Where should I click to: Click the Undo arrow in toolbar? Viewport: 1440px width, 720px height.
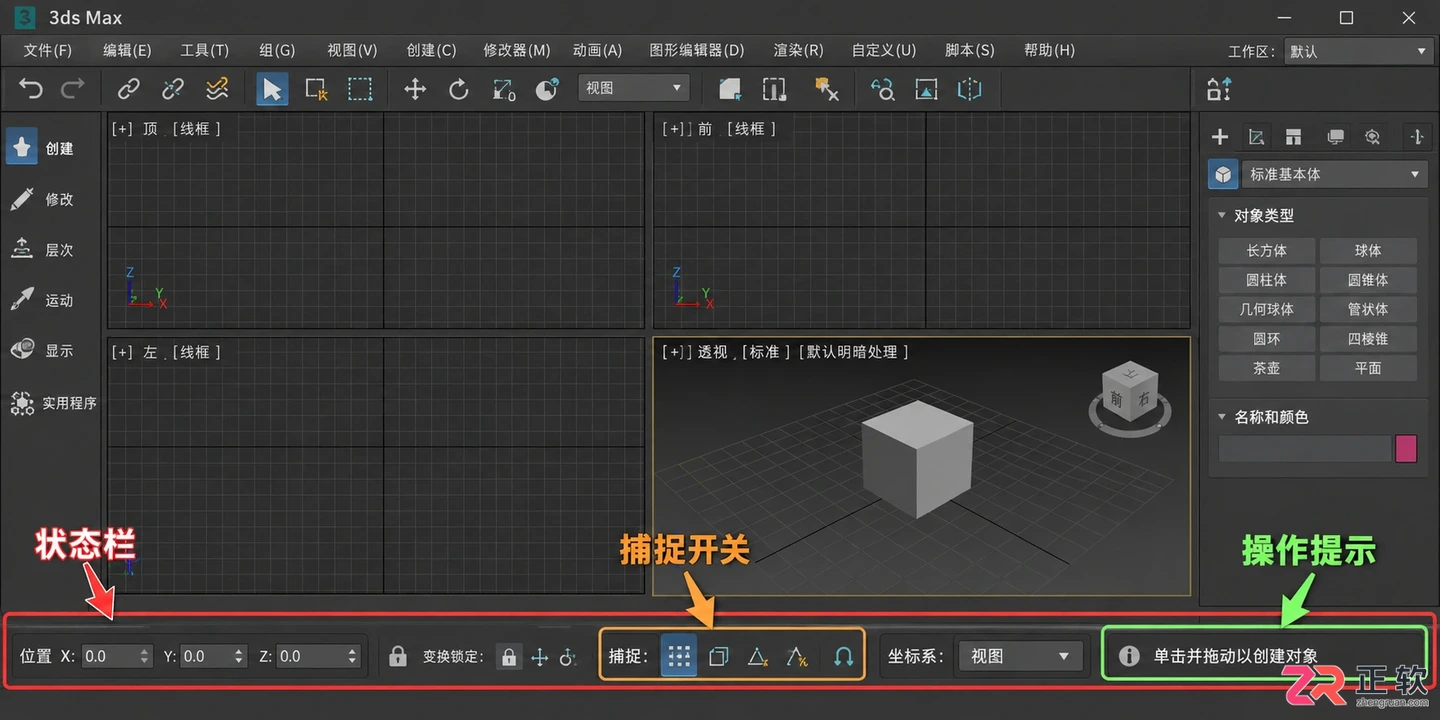click(31, 89)
